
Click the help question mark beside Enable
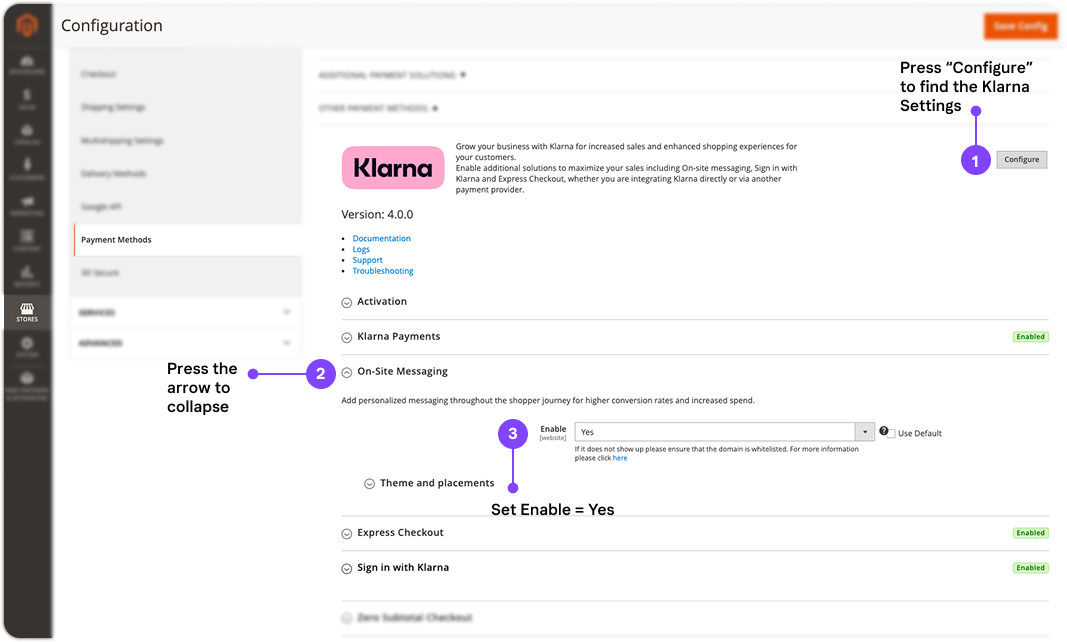(x=884, y=432)
